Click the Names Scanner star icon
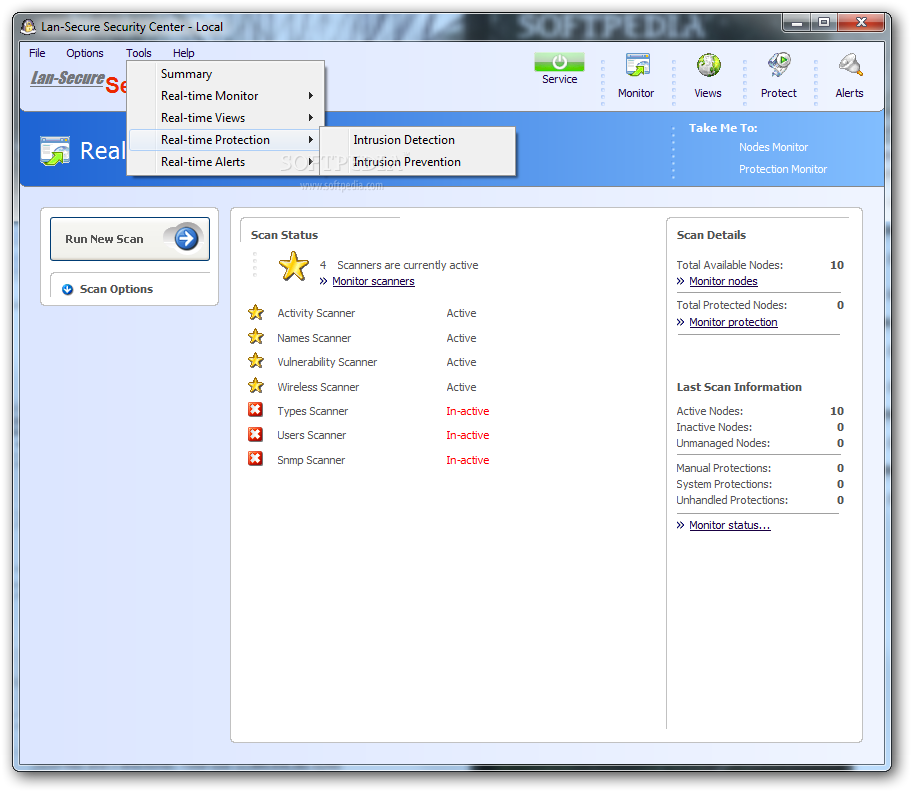The width and height of the screenshot is (912, 792). click(255, 337)
